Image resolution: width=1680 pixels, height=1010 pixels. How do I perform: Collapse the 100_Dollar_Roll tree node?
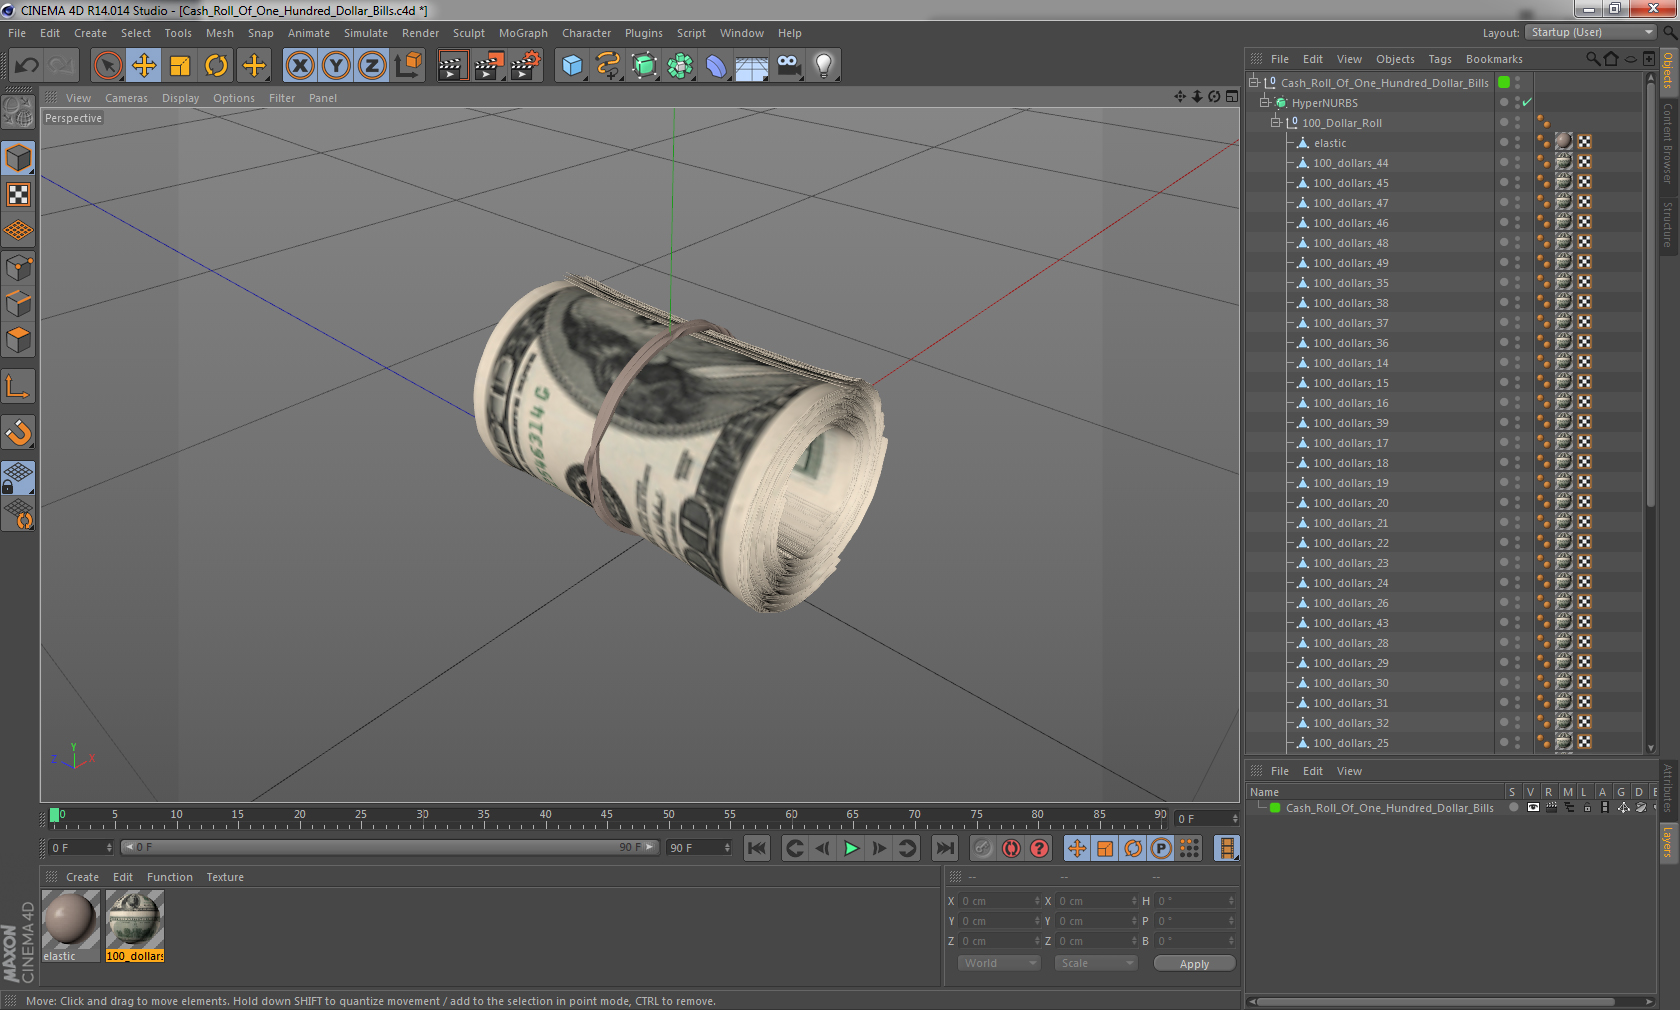[1275, 122]
